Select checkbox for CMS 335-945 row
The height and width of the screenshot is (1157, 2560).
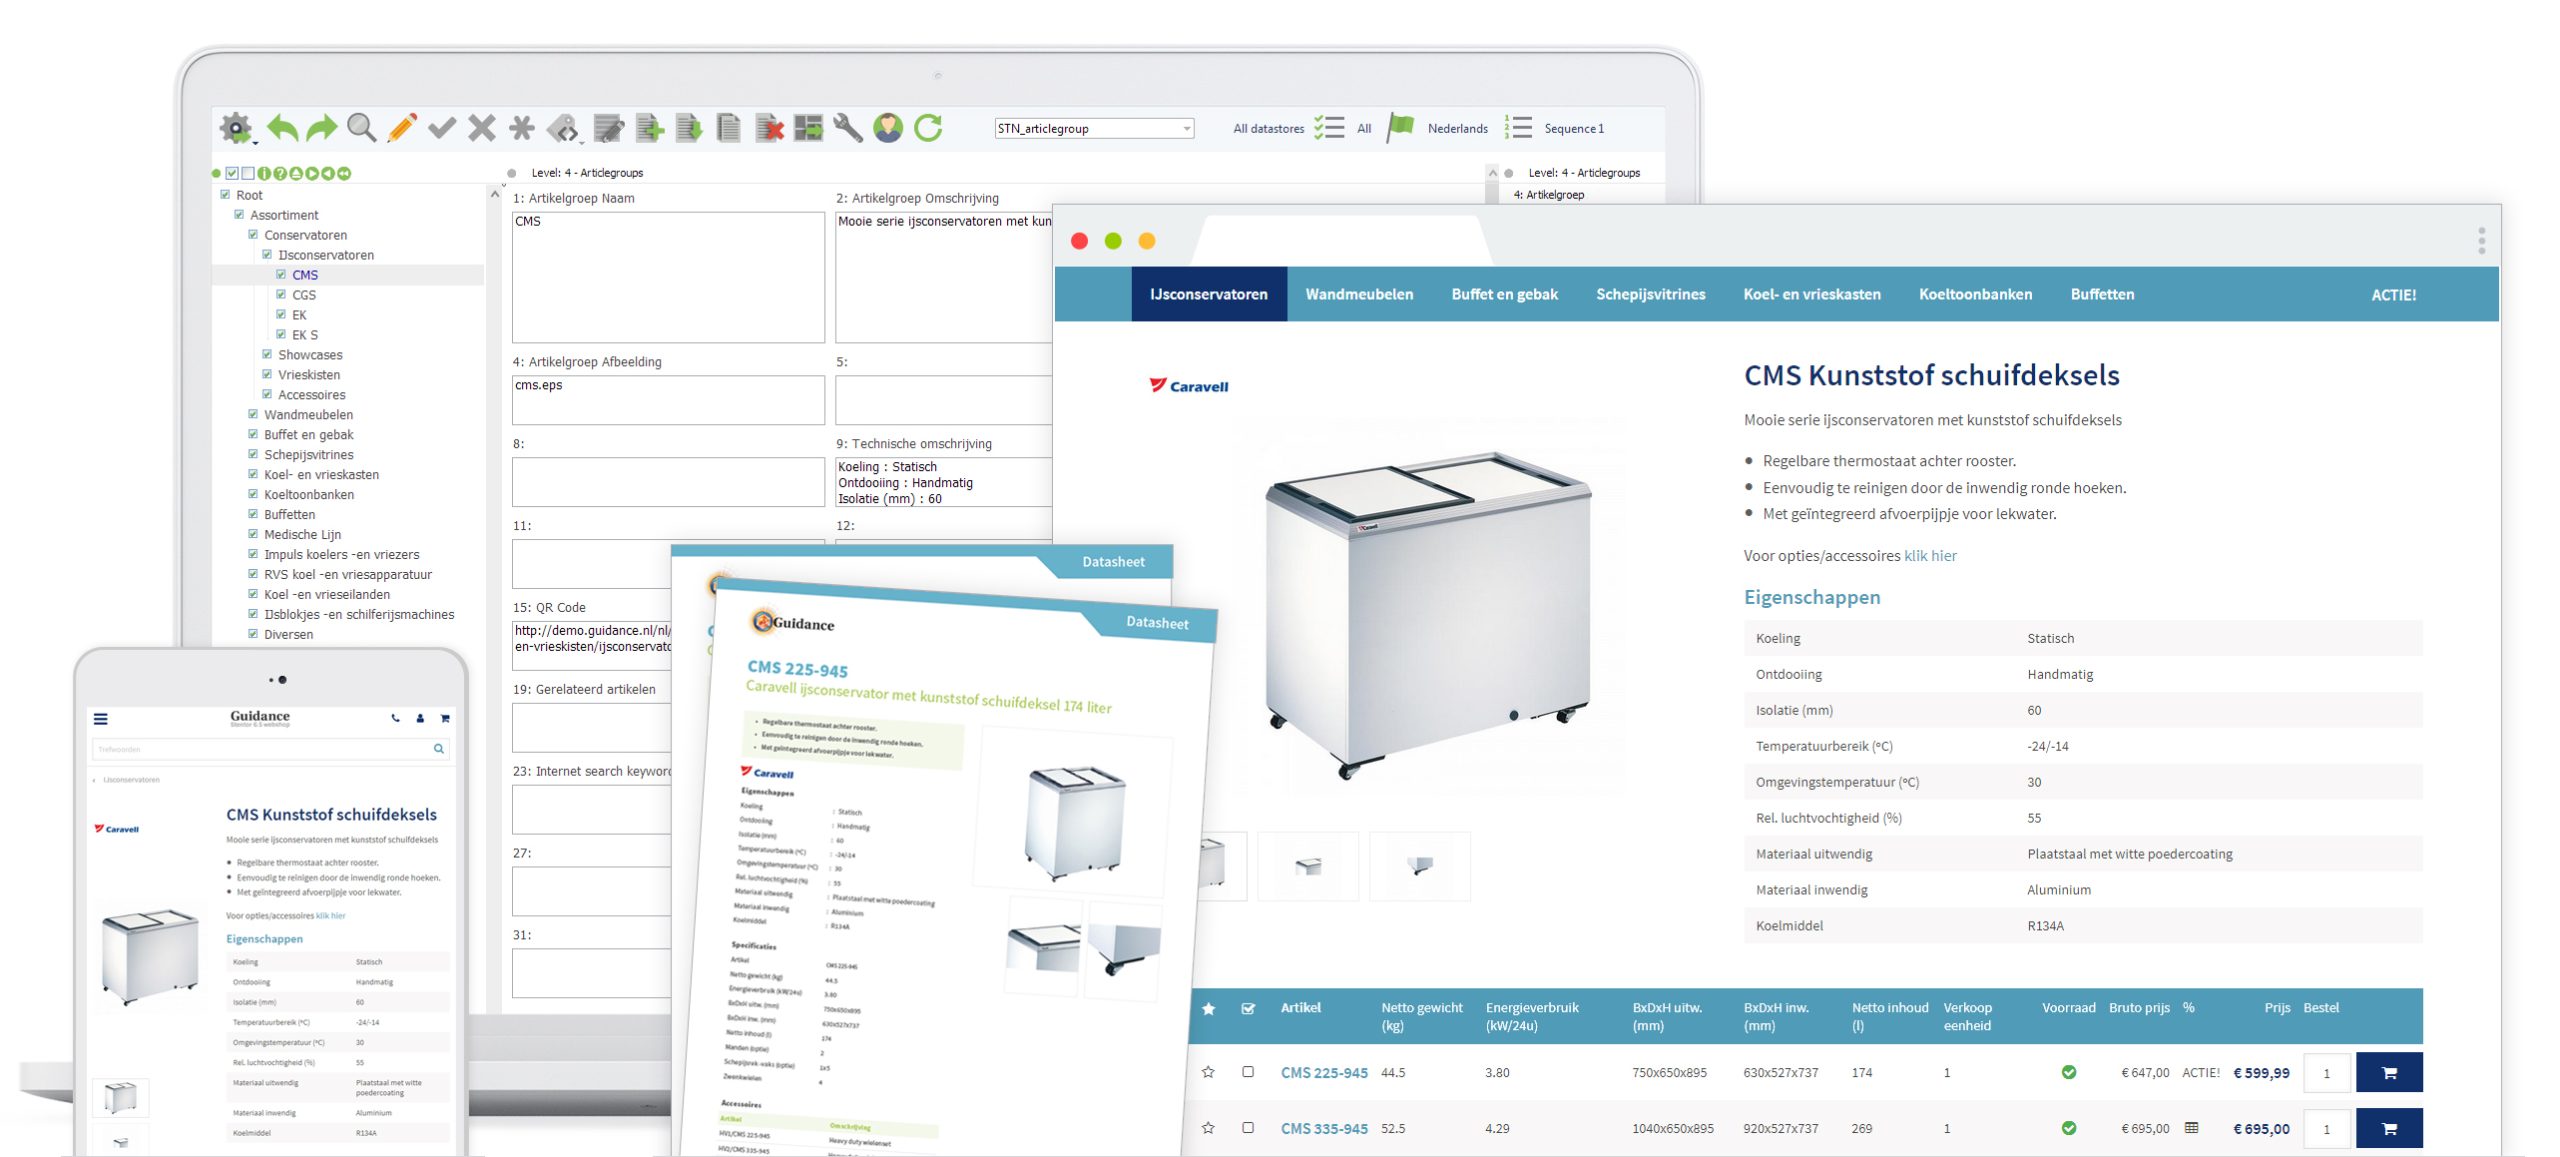pyautogui.click(x=1248, y=1128)
